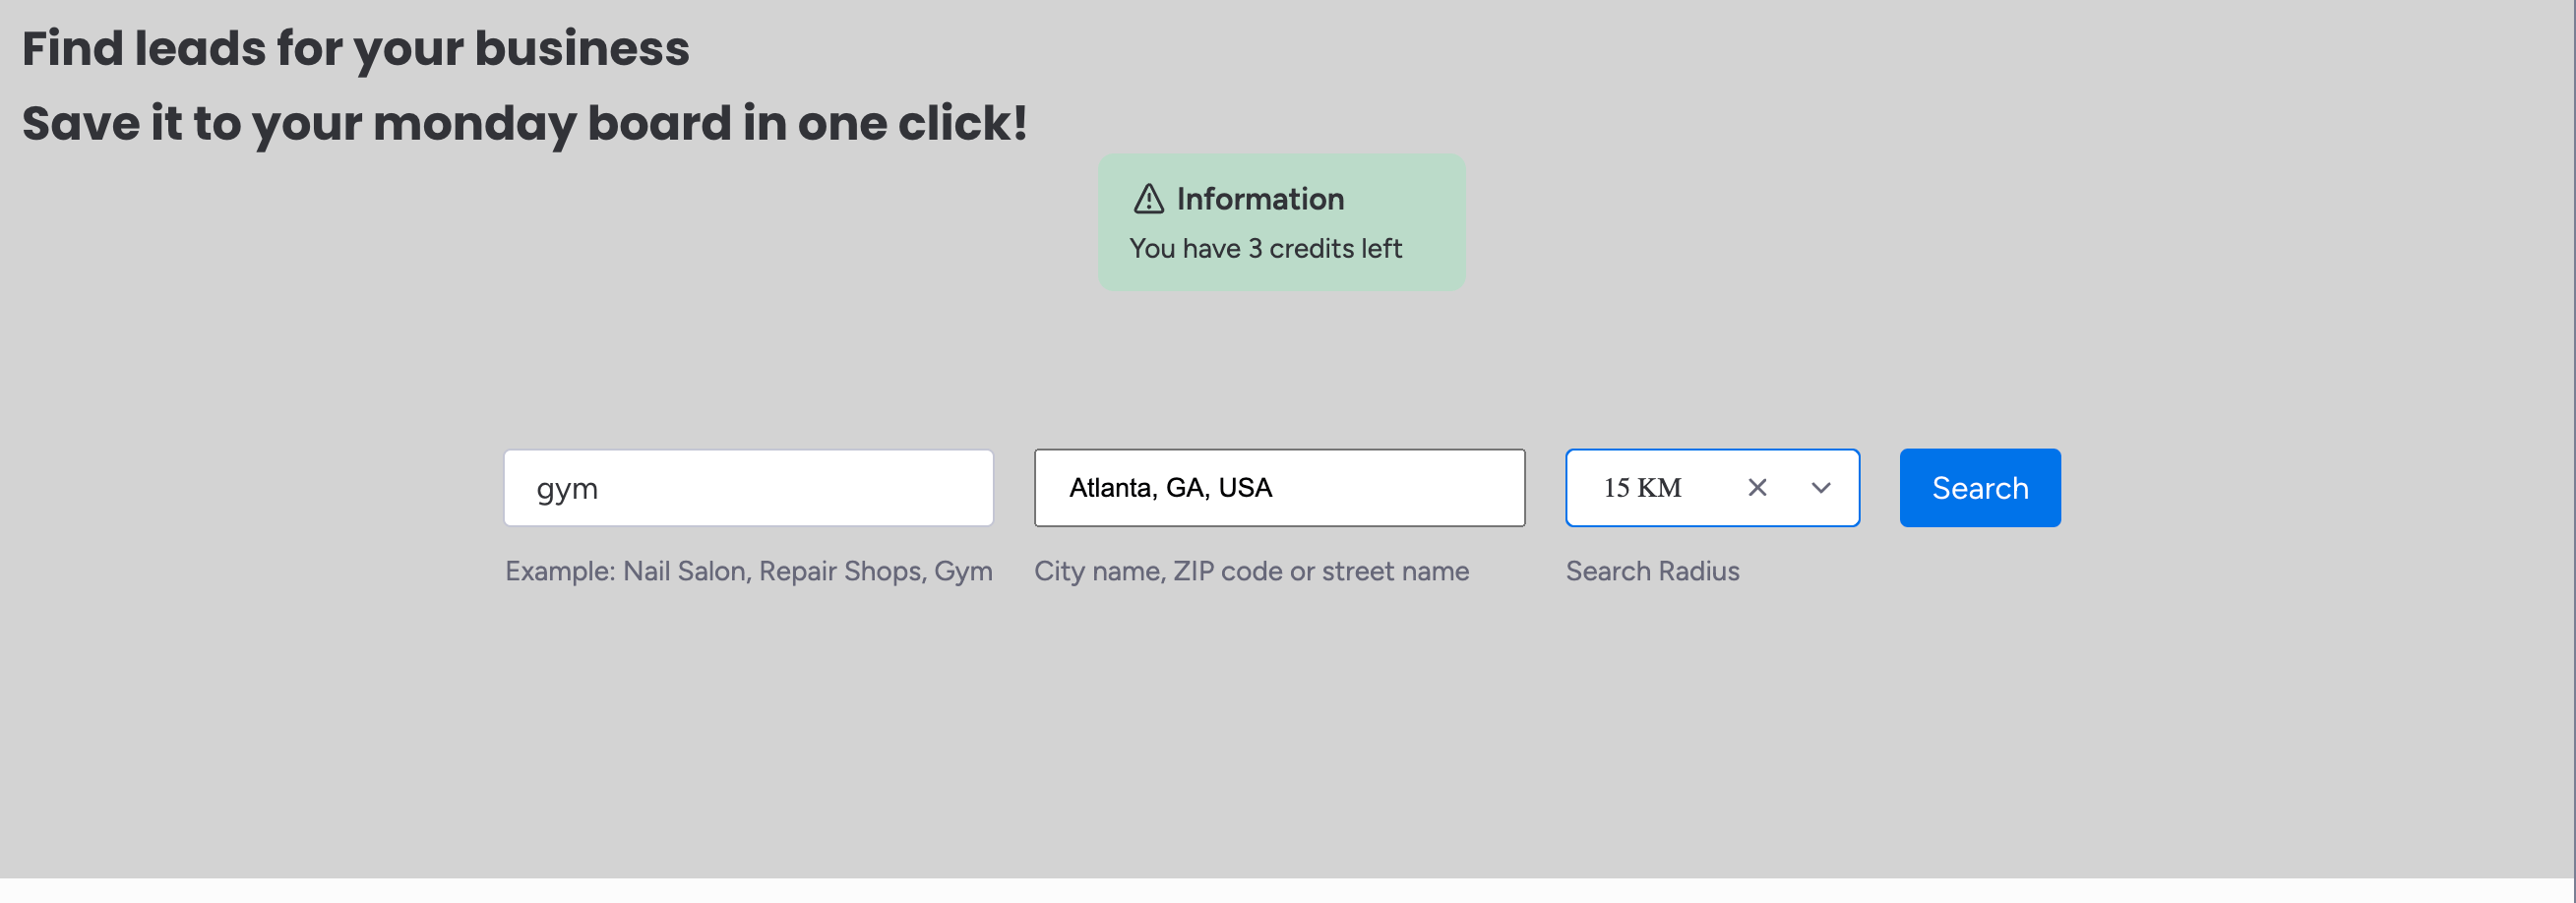The image size is (2576, 903).
Task: Click the warning triangle icon beside Information
Action: pyautogui.click(x=1148, y=199)
